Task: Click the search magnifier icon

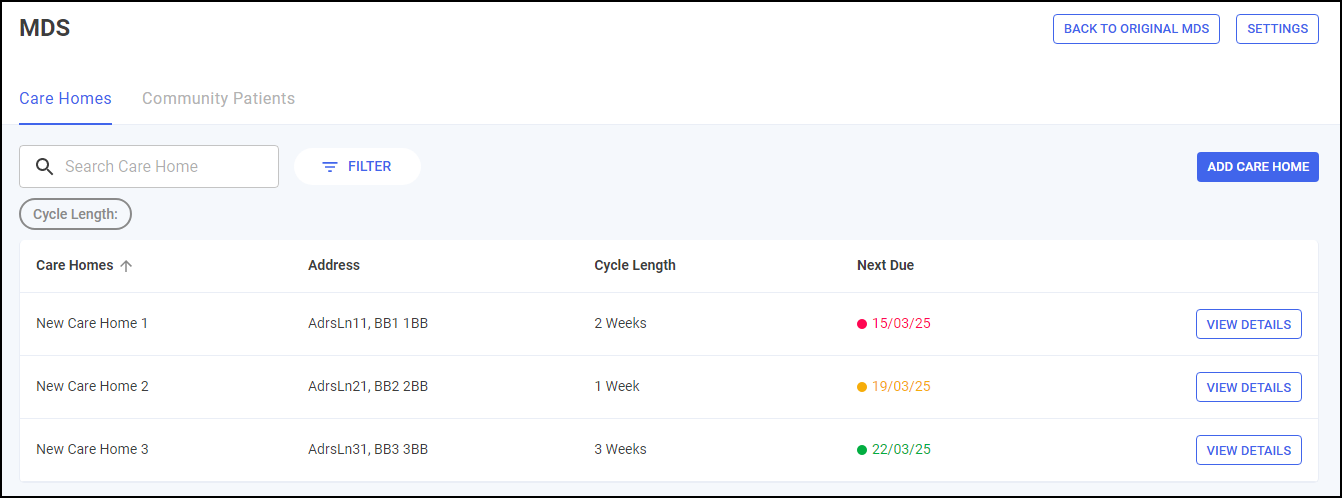Action: [x=44, y=167]
